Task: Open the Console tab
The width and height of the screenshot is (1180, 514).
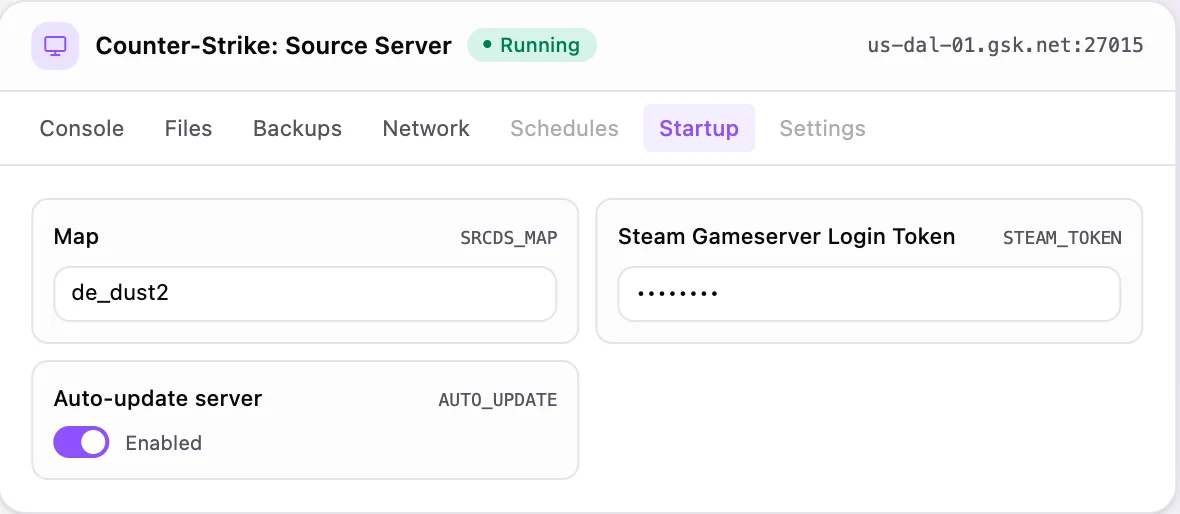Action: (x=82, y=128)
